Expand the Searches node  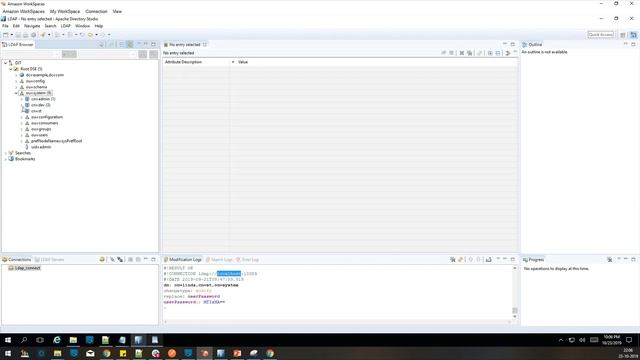(5, 153)
